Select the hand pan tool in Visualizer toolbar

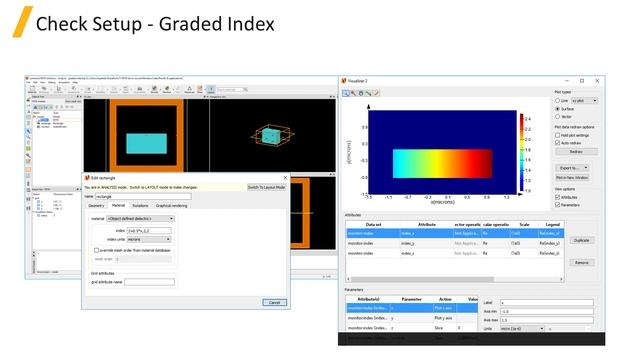coord(361,93)
